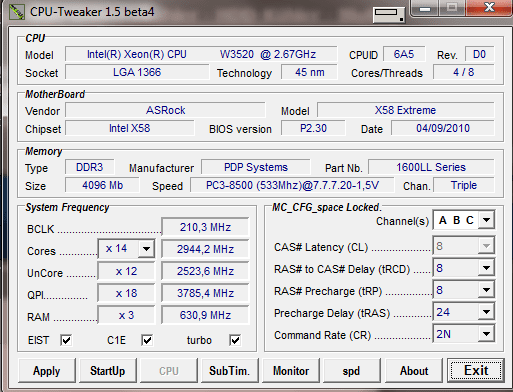Viewport: 513px width, 392px height.
Task: Open the Precharge Delay (tRAS) dropdown
Action: click(486, 312)
